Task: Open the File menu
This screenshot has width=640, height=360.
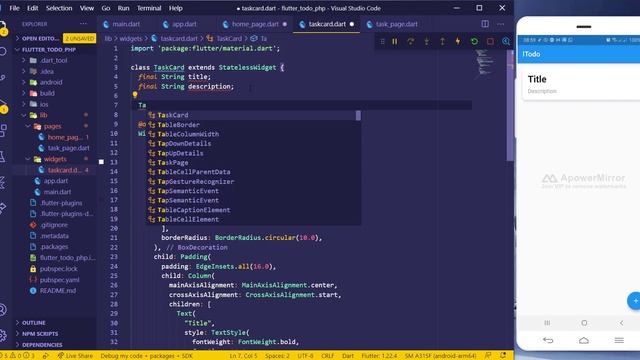Action: point(14,8)
